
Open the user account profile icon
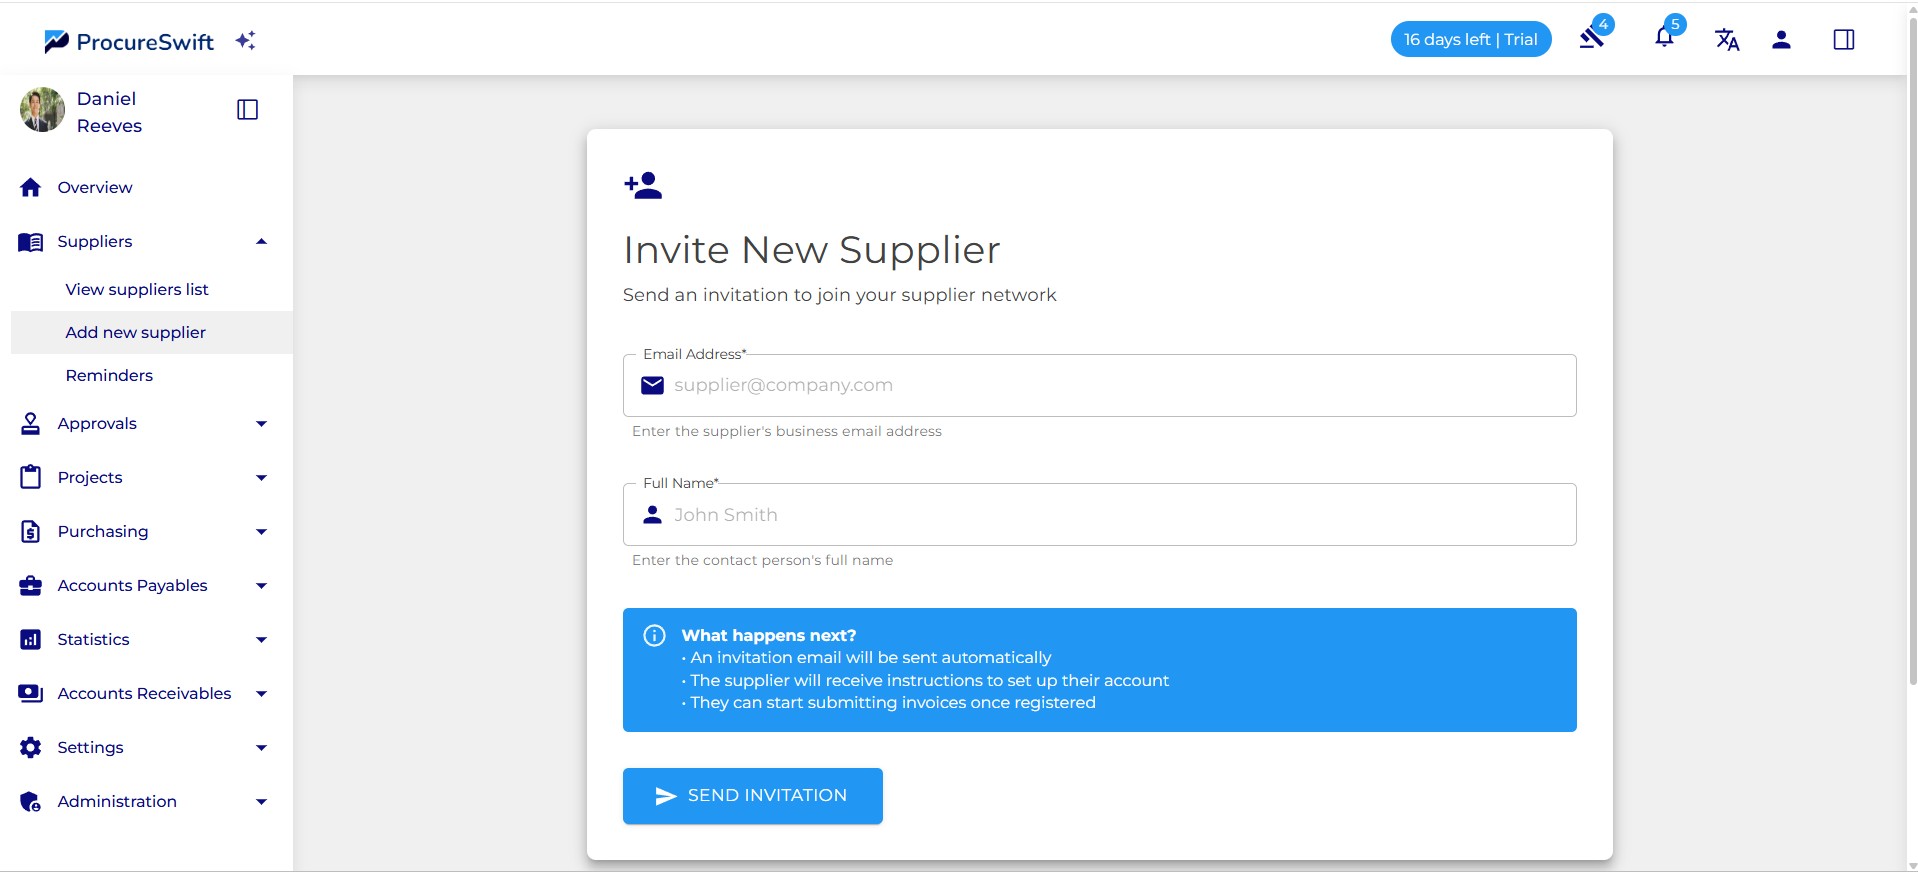pos(1781,40)
